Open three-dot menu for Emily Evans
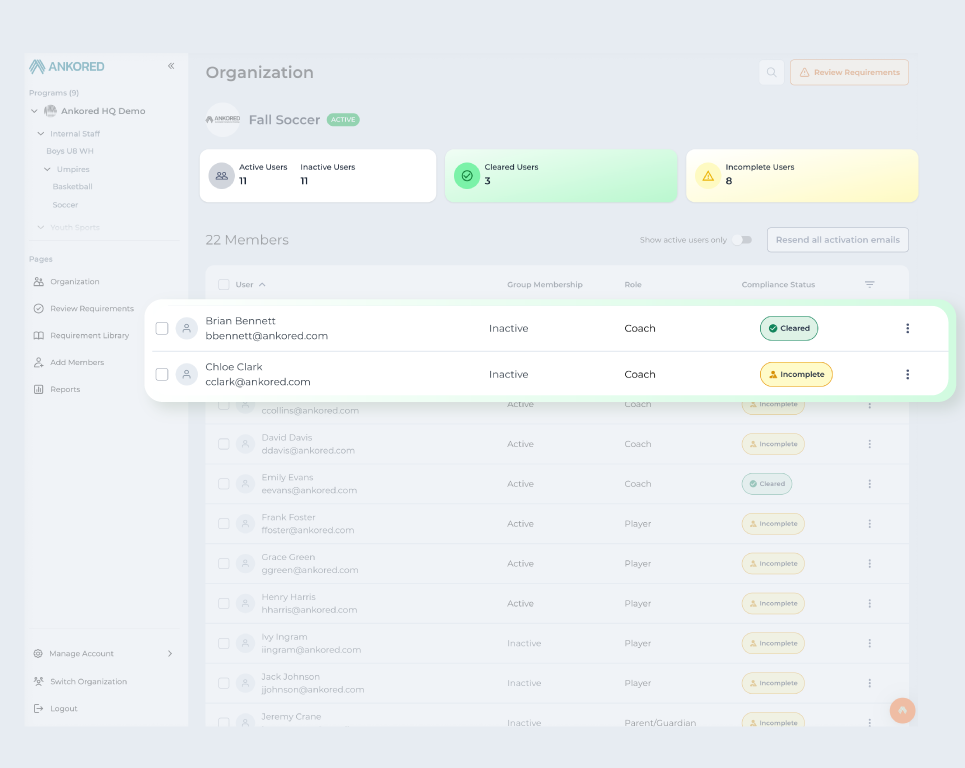Image resolution: width=965 pixels, height=768 pixels. pos(869,484)
